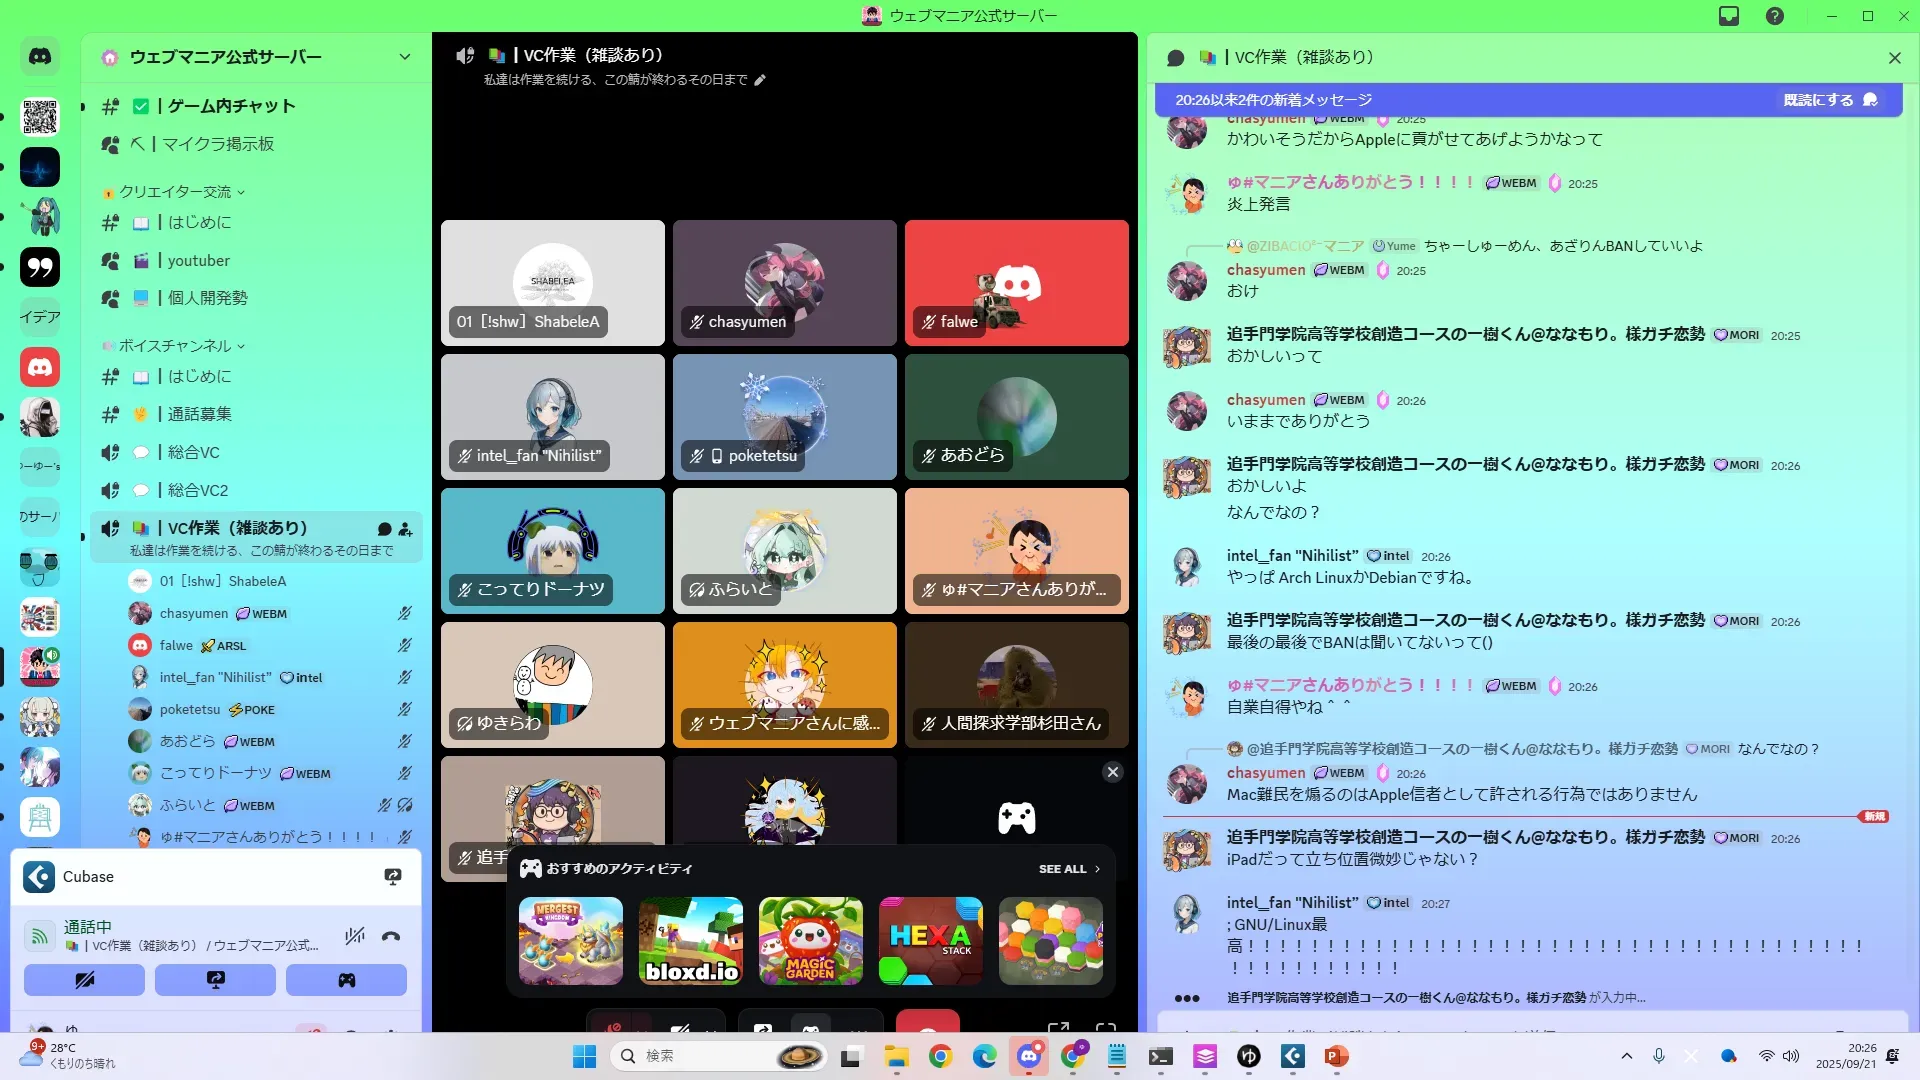Click SEE ALL activities link

[x=1068, y=869]
